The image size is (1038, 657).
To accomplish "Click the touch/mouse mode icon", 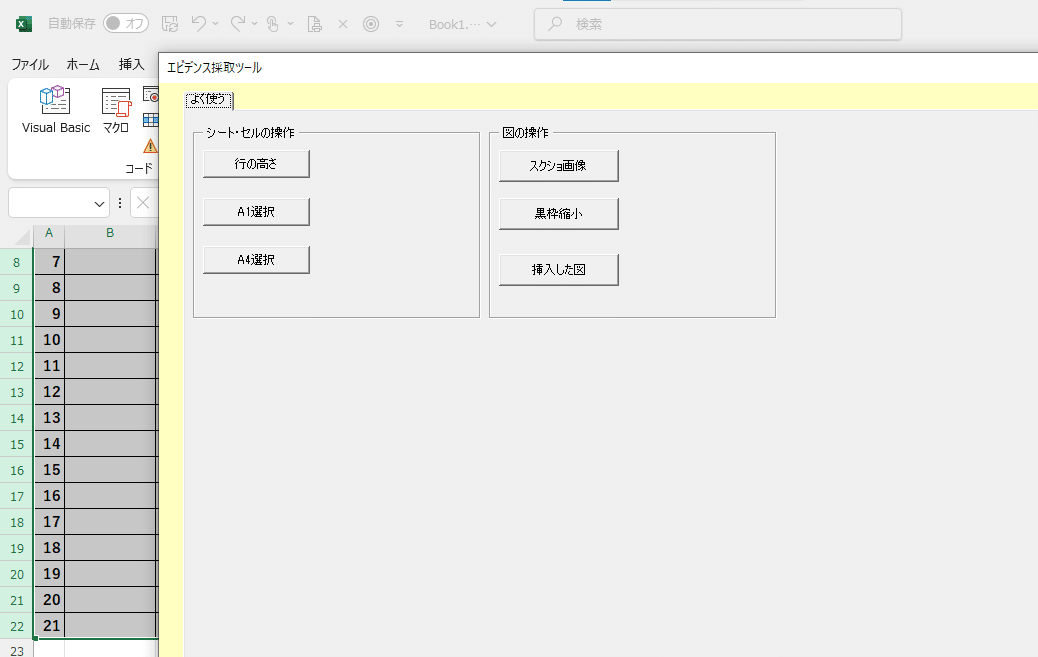I will 273,24.
